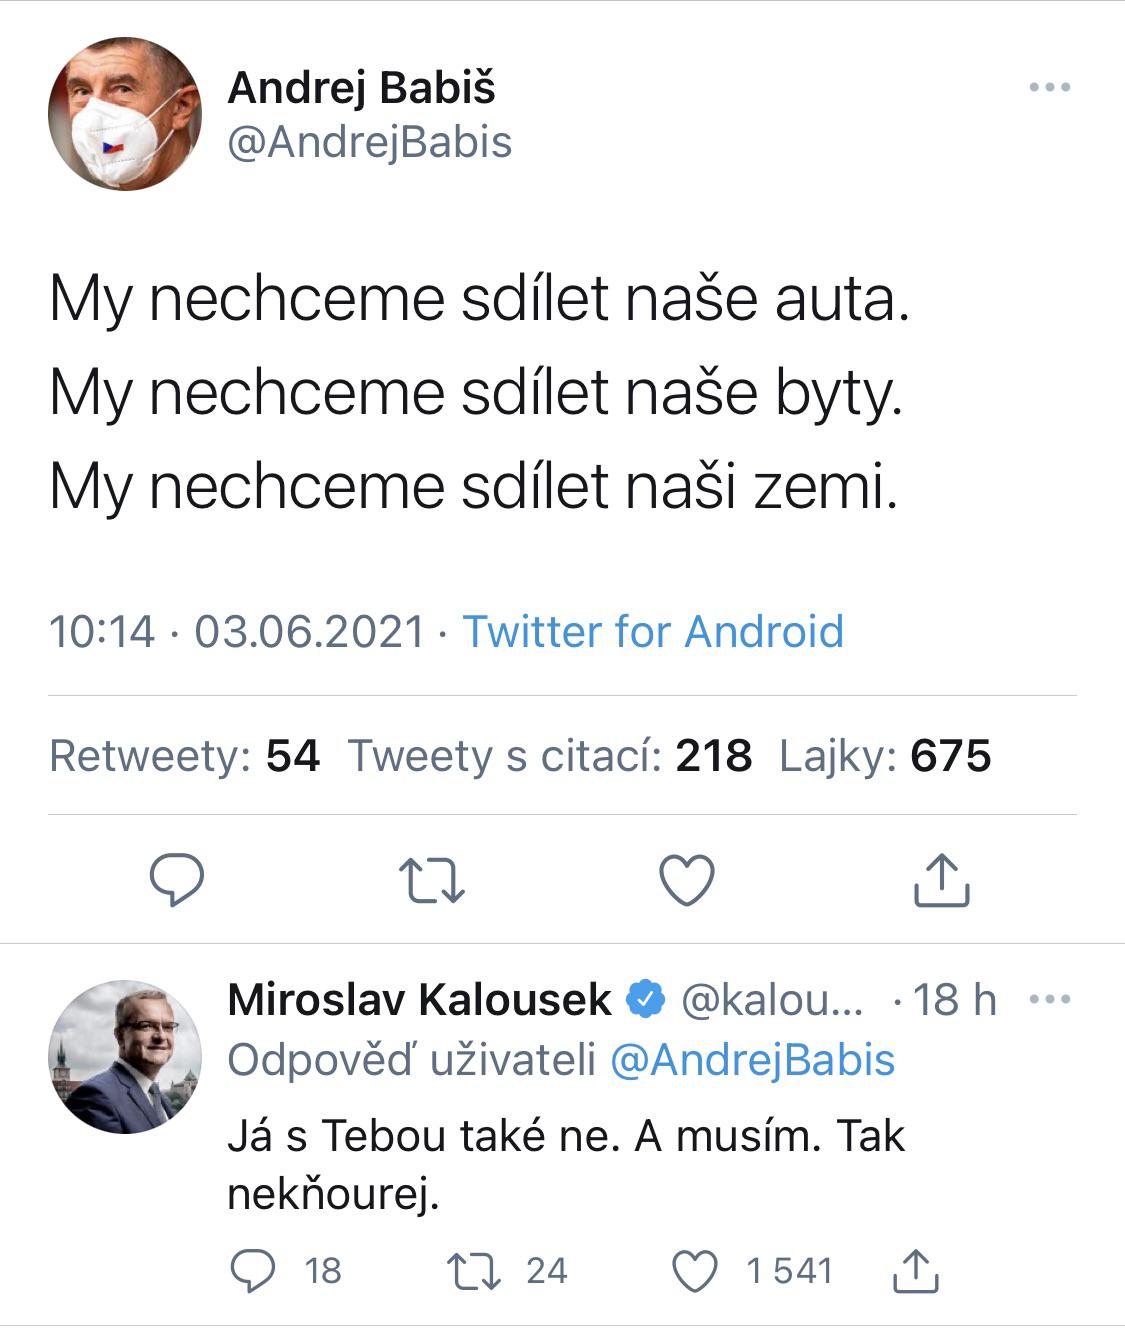Reply to Andrej Babiš's main tweet

point(177,880)
